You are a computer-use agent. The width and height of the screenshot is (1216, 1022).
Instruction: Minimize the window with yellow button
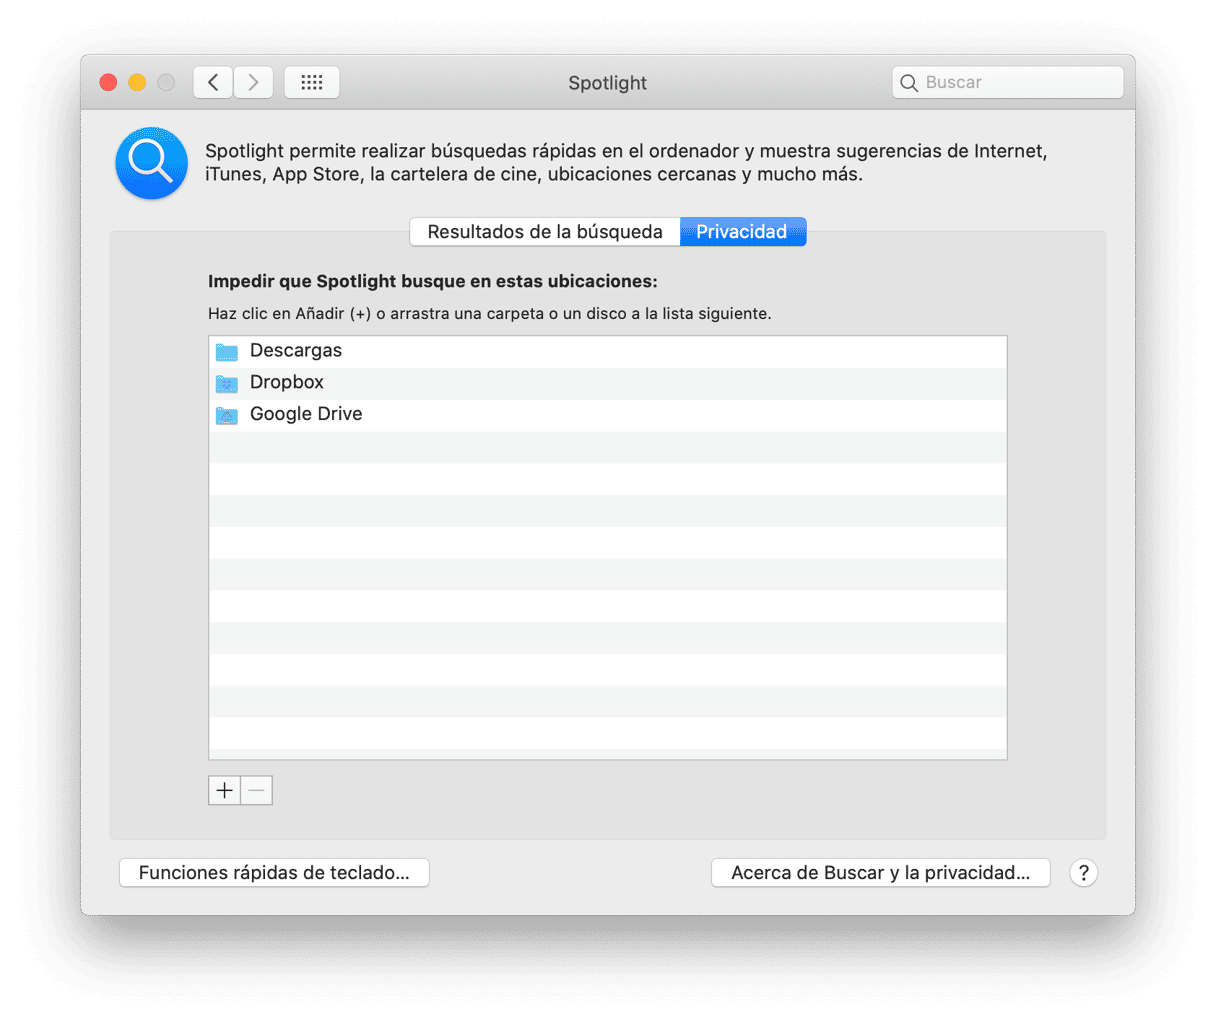coord(137,82)
